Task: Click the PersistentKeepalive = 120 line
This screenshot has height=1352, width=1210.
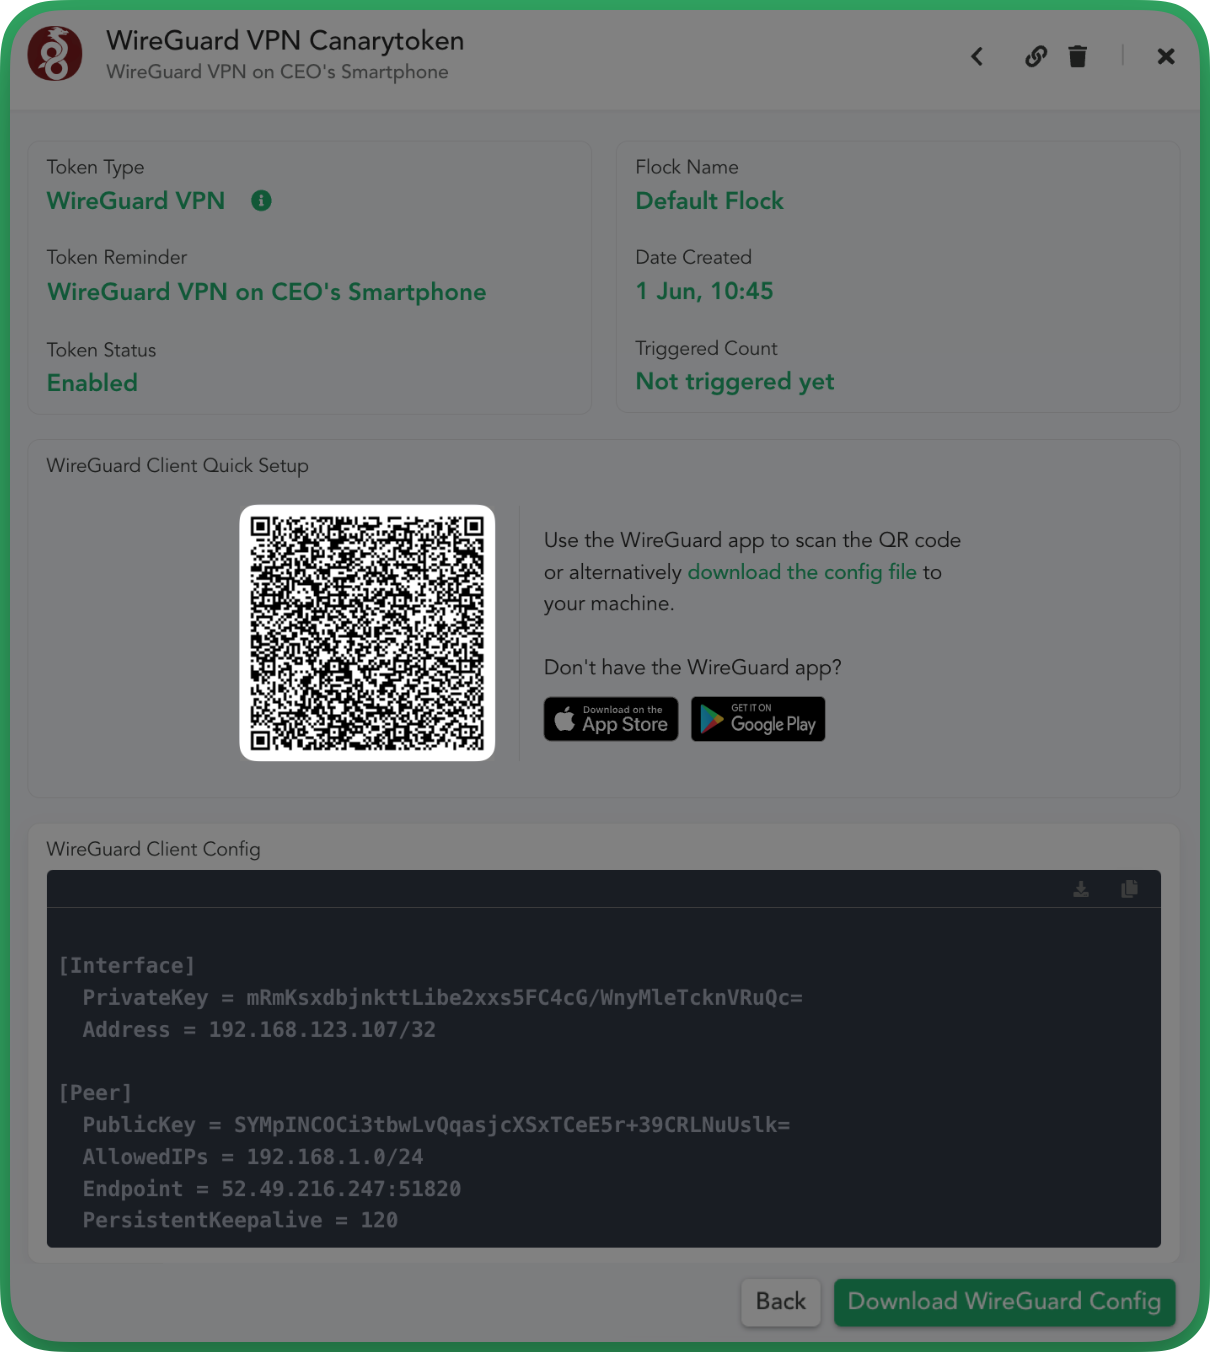Action: pos(240,1220)
